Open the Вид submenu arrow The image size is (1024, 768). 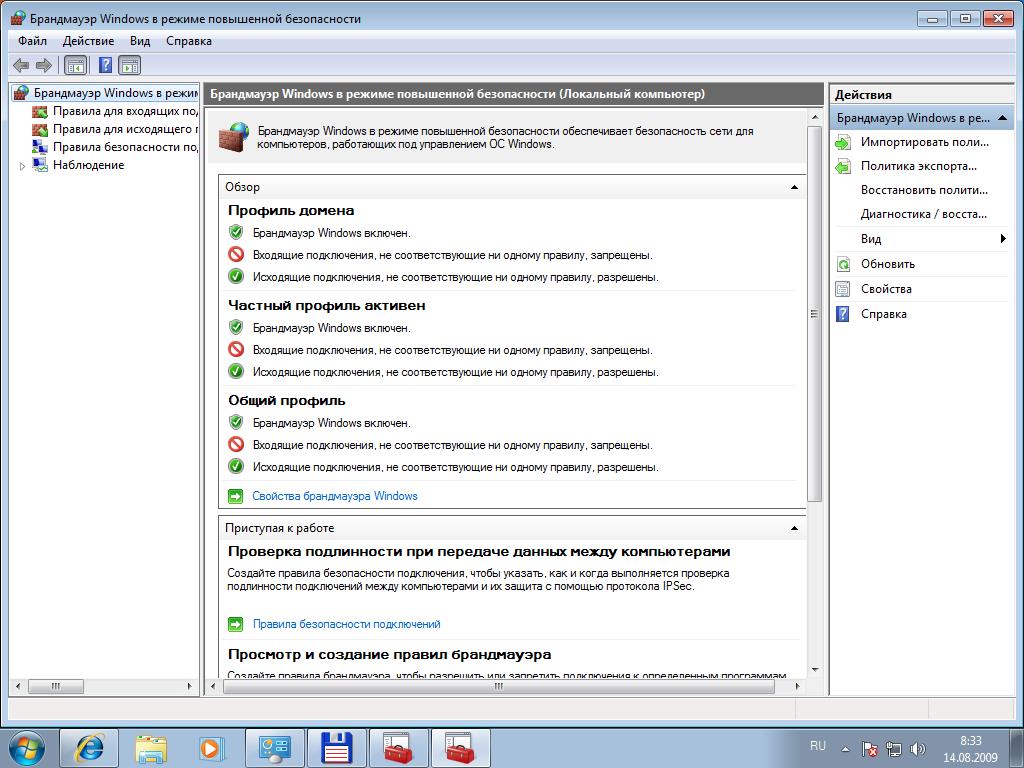(1003, 239)
